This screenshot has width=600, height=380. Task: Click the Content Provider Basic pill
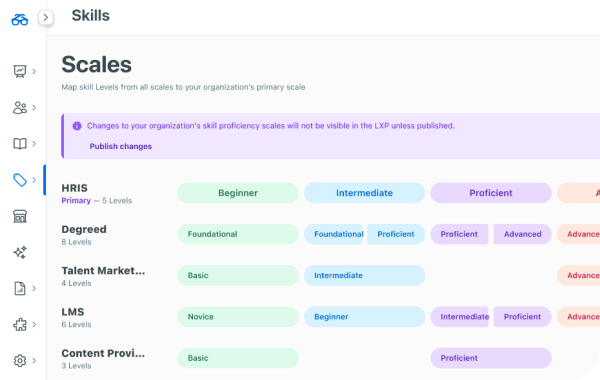pyautogui.click(x=238, y=358)
